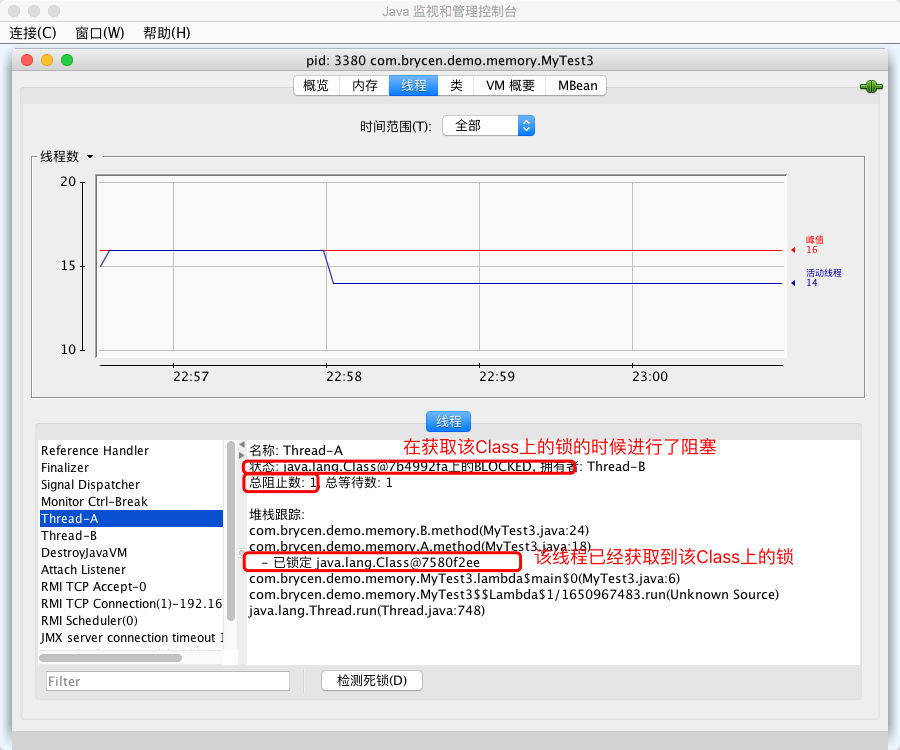Select Finalizer in the thread list
The width and height of the screenshot is (900, 750).
pyautogui.click(x=131, y=468)
